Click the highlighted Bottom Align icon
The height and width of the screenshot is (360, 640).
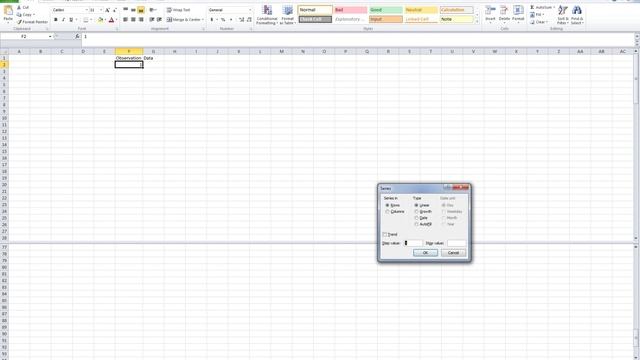[141, 10]
